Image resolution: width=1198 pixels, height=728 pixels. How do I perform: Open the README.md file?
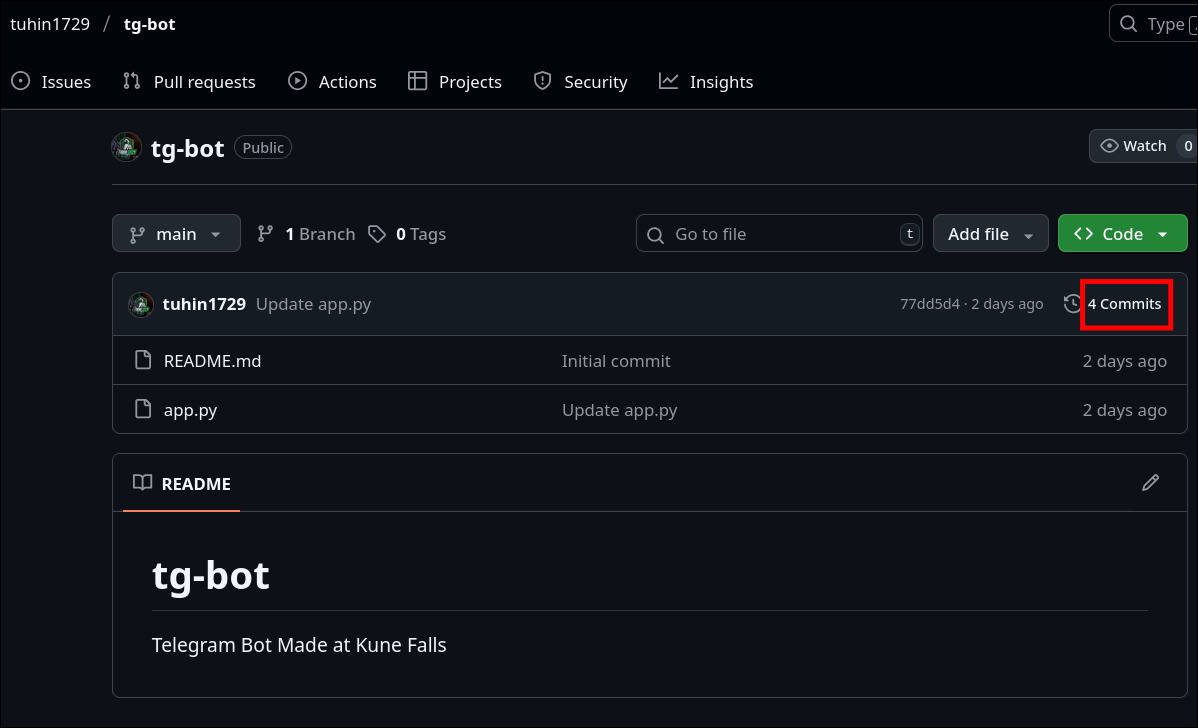click(212, 361)
